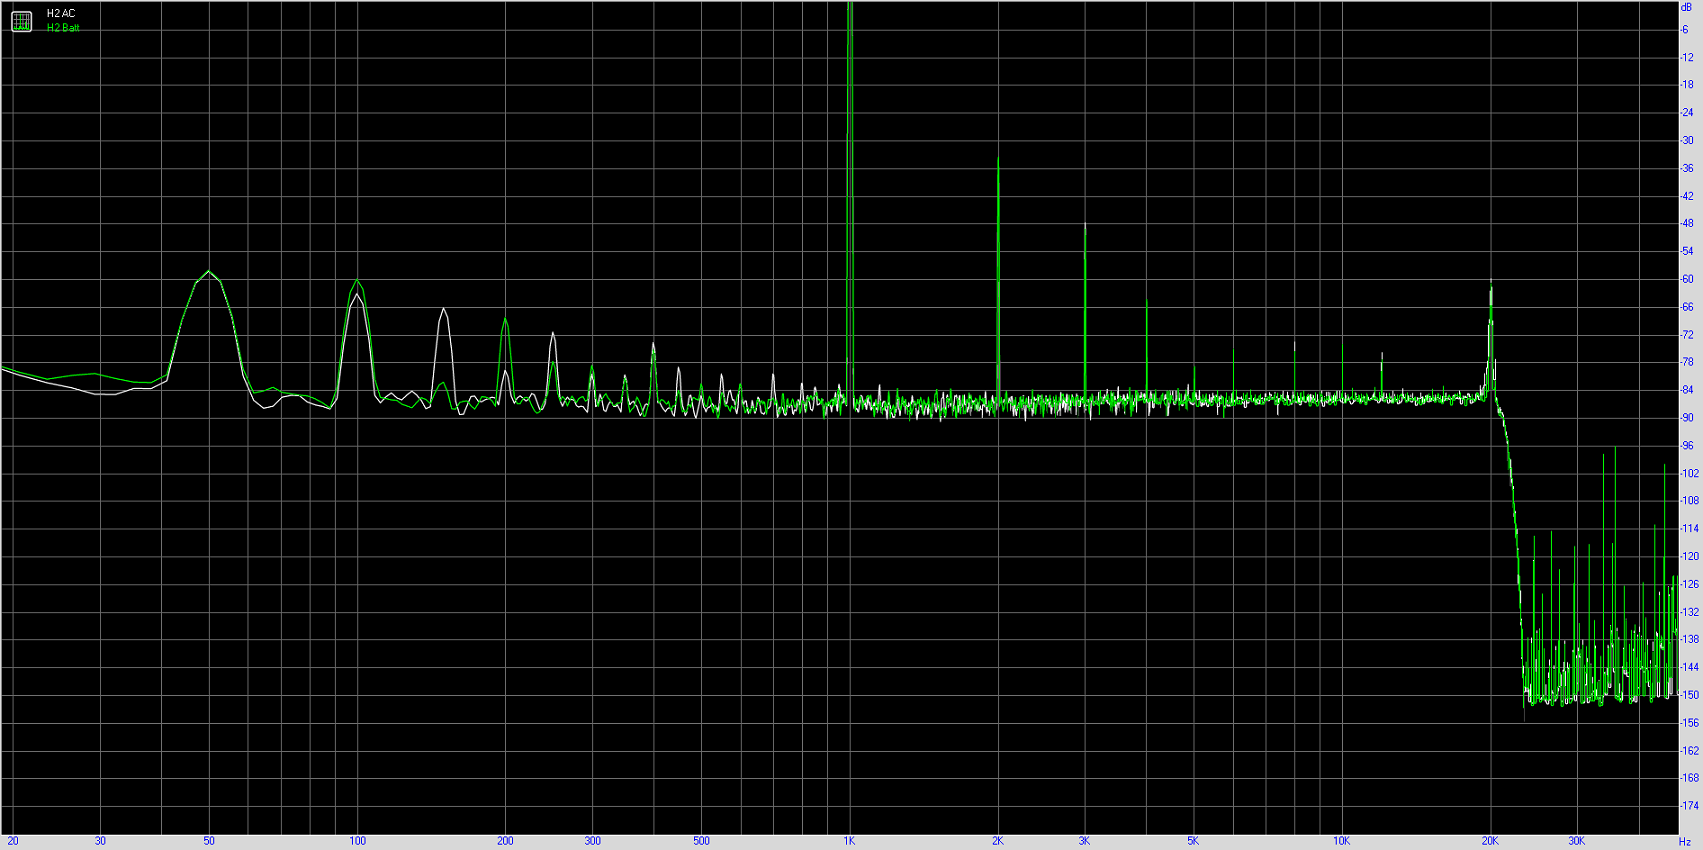The height and width of the screenshot is (850, 1703).
Task: Click the "10K" frequency axis label
Action: [1341, 841]
